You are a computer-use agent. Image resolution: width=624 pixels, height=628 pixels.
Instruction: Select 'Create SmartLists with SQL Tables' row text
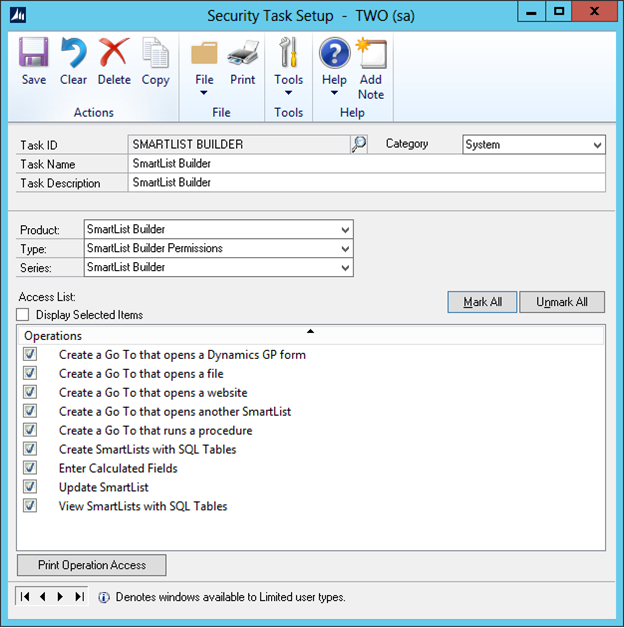tap(147, 449)
